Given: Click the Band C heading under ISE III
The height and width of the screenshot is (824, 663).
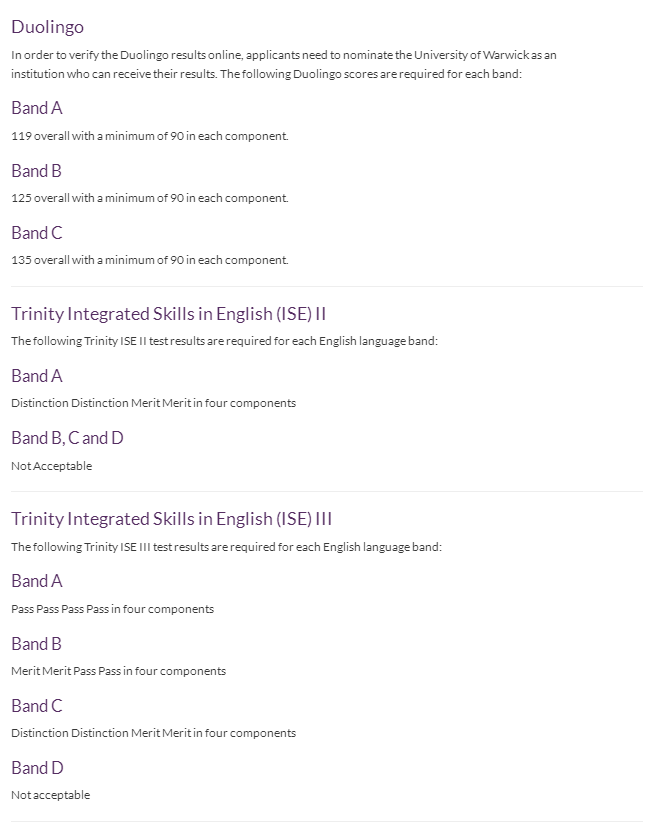Looking at the screenshot, I should coord(37,706).
